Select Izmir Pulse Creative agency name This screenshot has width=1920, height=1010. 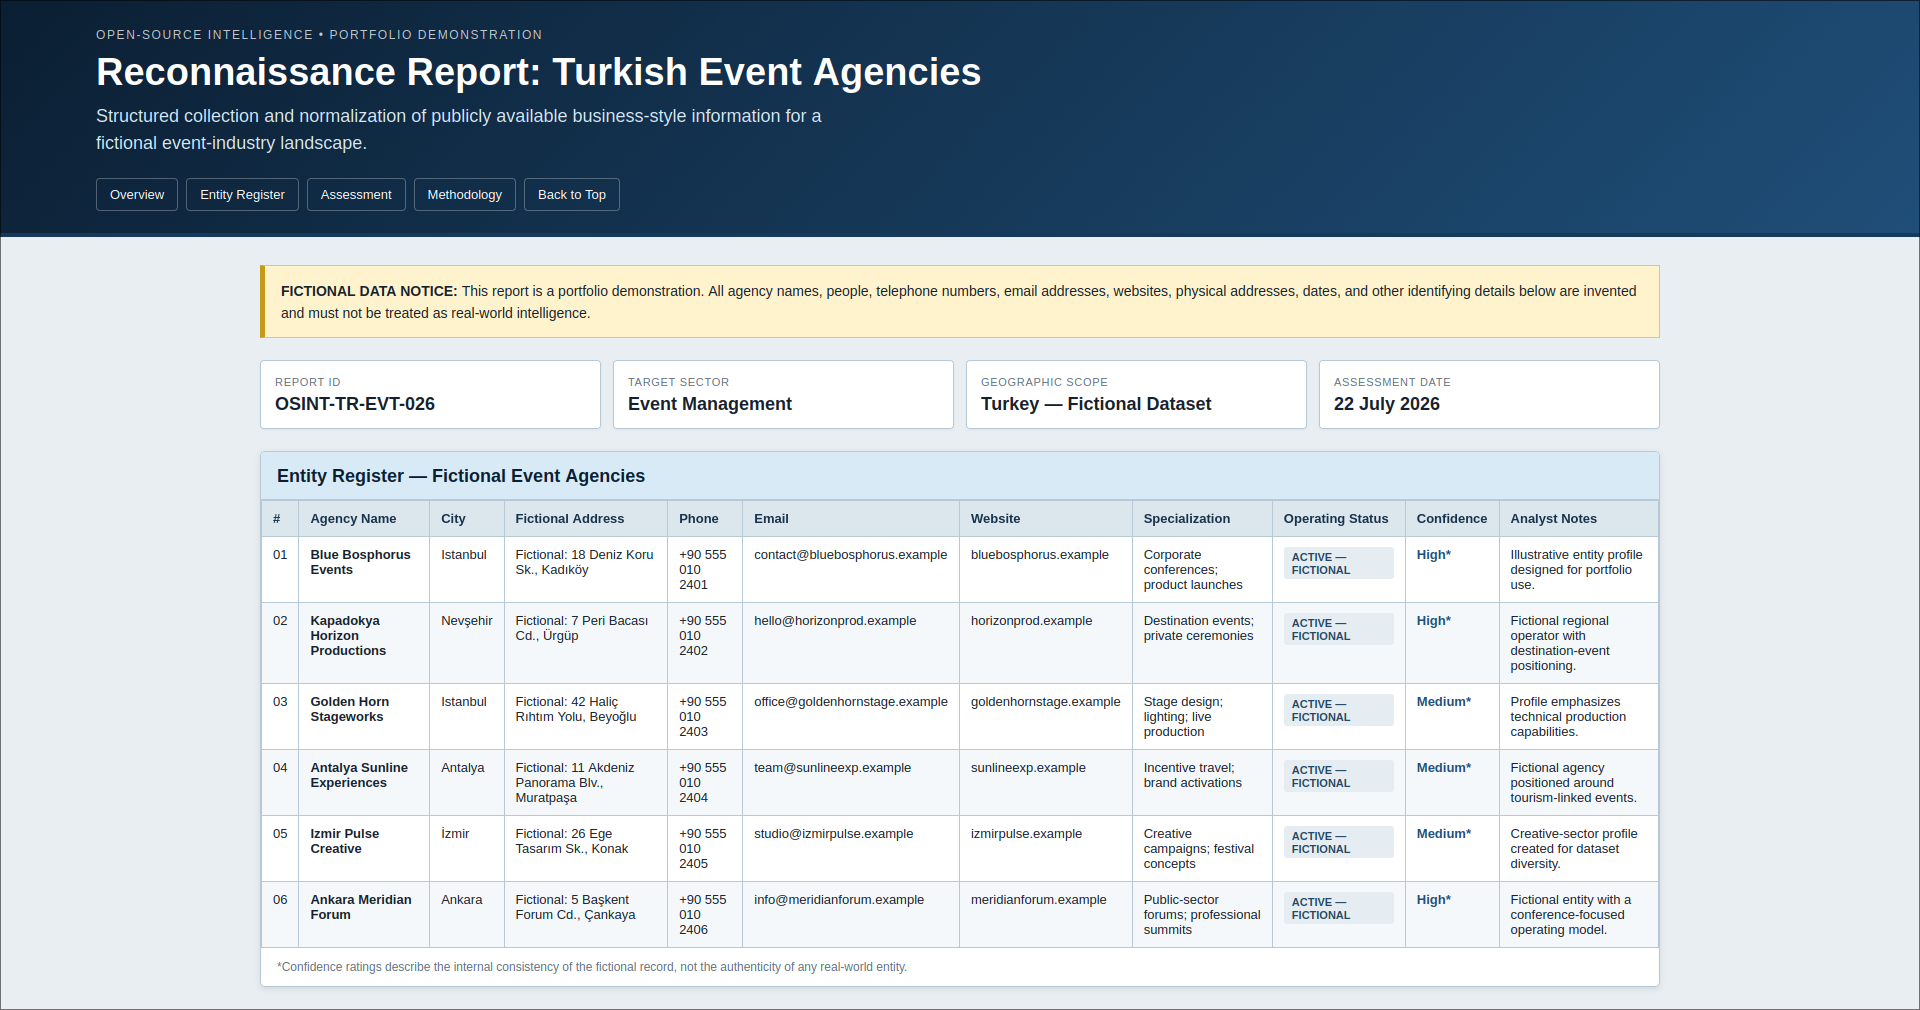click(344, 841)
